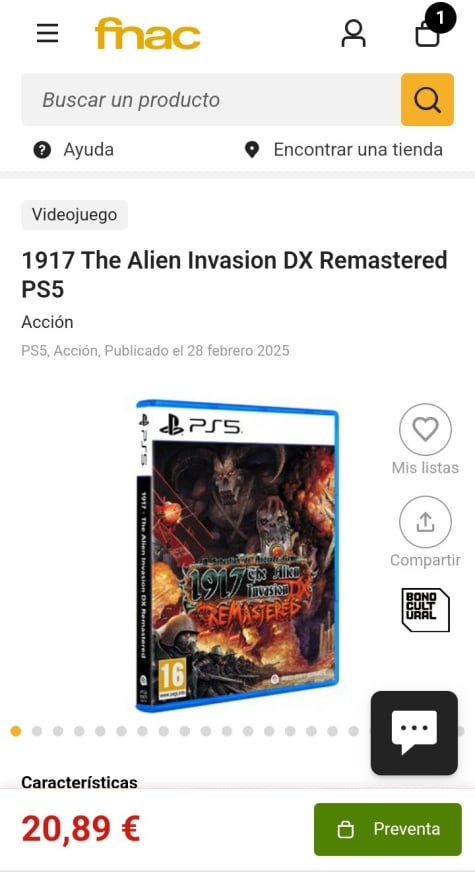Click the yellow search magnifier button

427,100
